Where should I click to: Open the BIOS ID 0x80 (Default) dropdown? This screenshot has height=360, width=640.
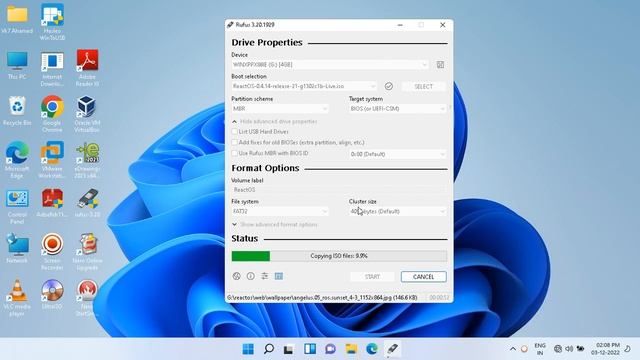(x=397, y=154)
